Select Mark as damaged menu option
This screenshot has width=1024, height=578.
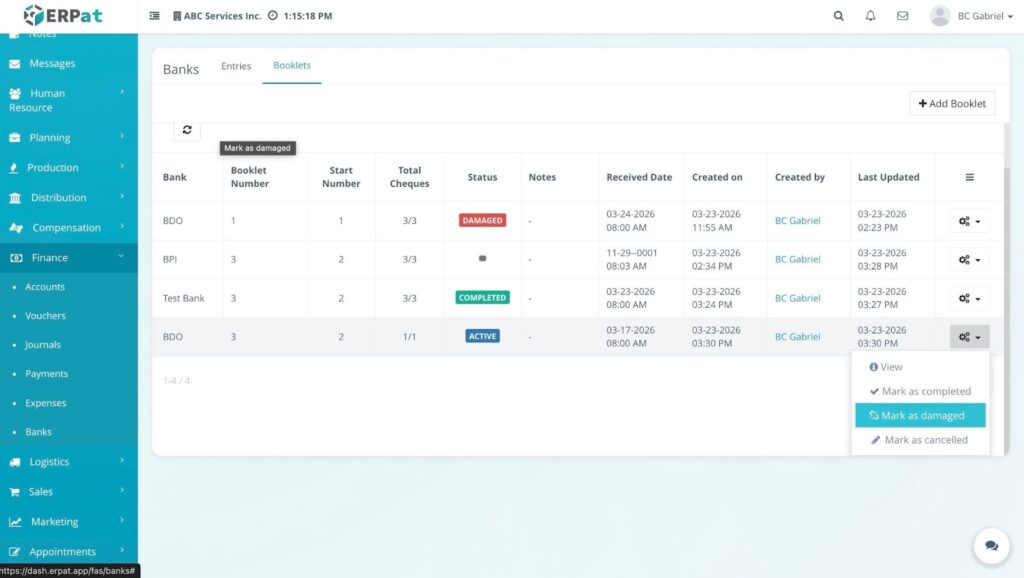point(920,416)
